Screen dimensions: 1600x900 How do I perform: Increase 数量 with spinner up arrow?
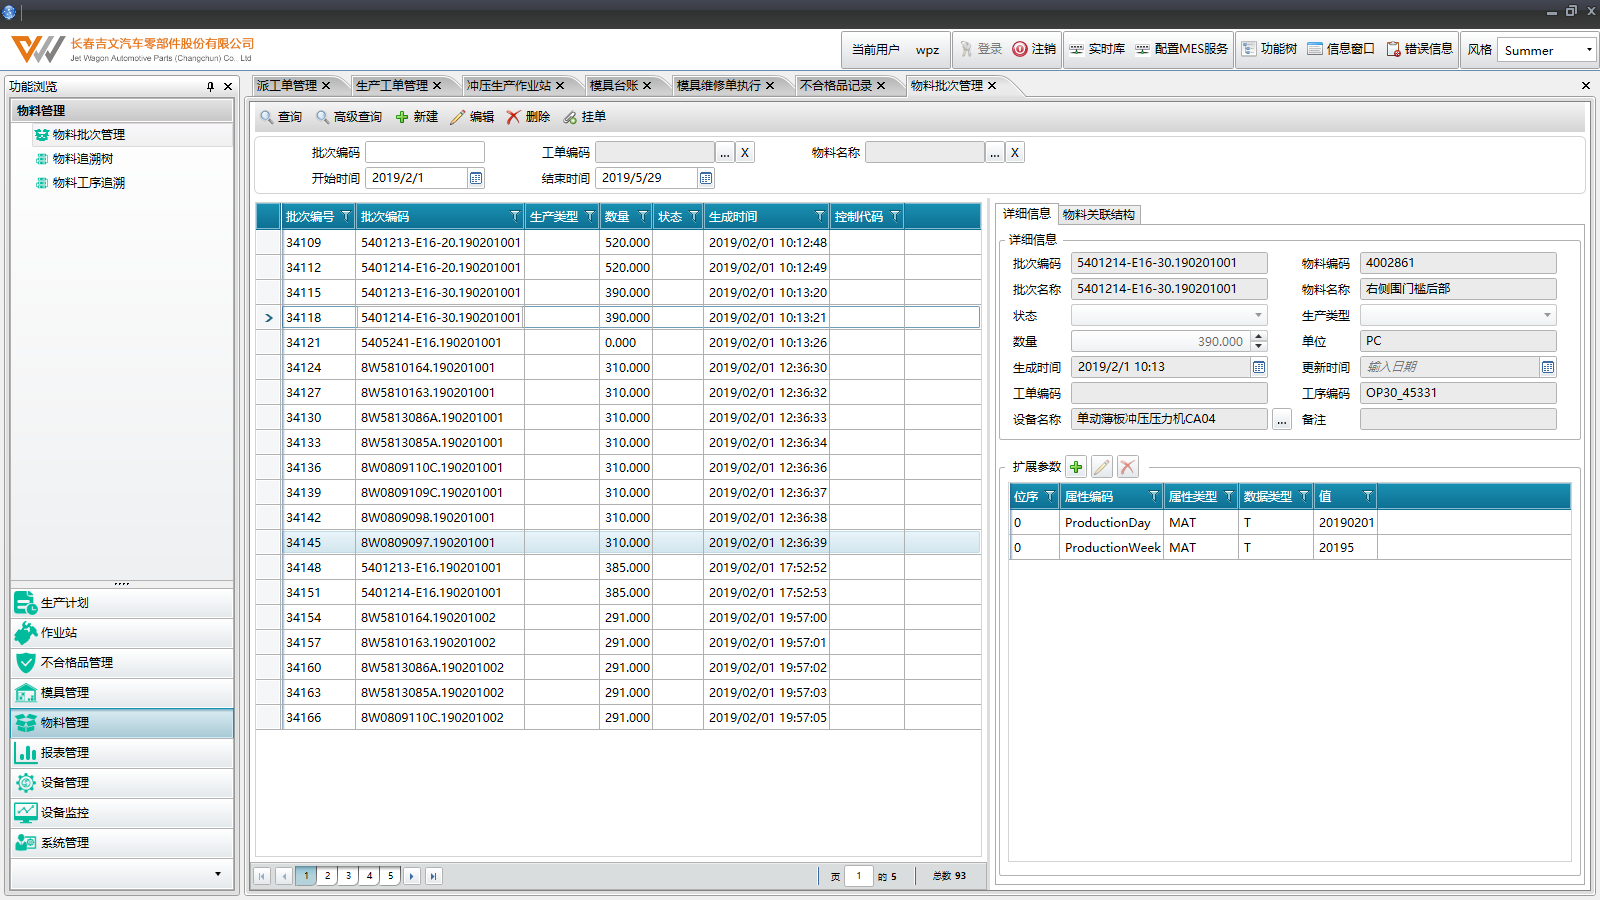coord(1259,336)
